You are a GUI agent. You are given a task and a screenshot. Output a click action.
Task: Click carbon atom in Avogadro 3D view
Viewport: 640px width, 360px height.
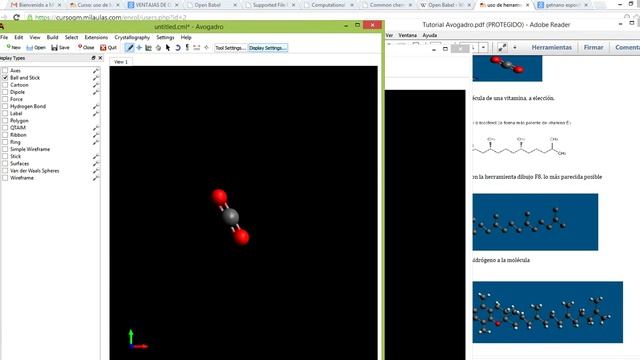231,216
